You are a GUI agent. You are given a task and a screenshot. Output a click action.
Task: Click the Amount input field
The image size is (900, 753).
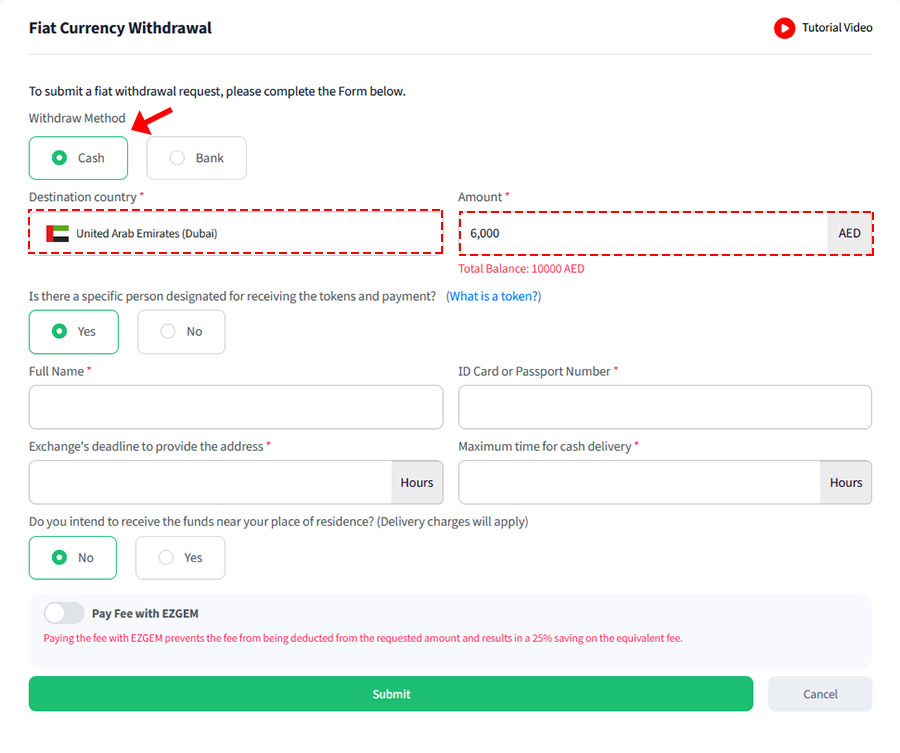pyautogui.click(x=643, y=234)
